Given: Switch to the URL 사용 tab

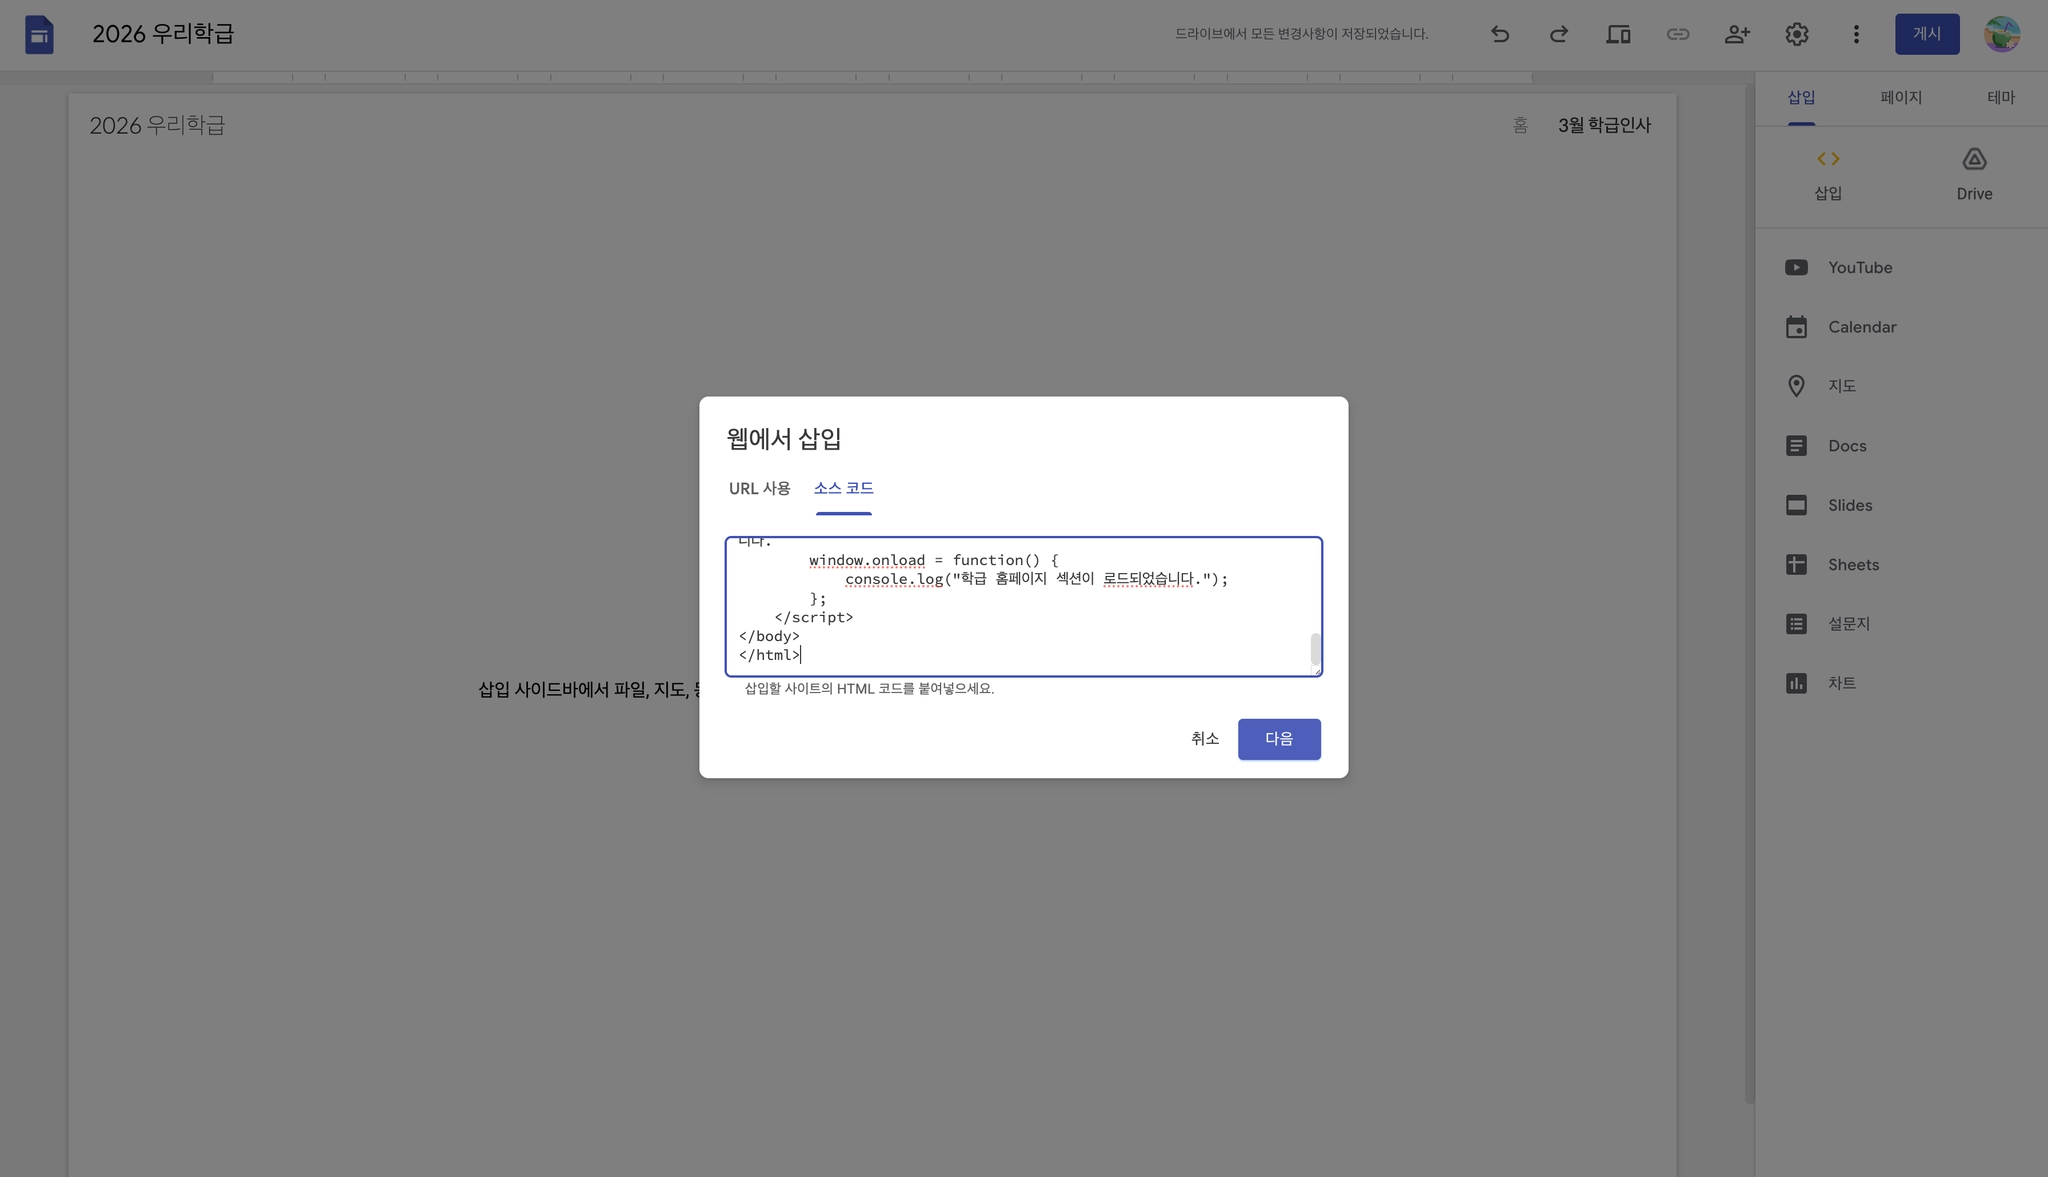Looking at the screenshot, I should [759, 488].
